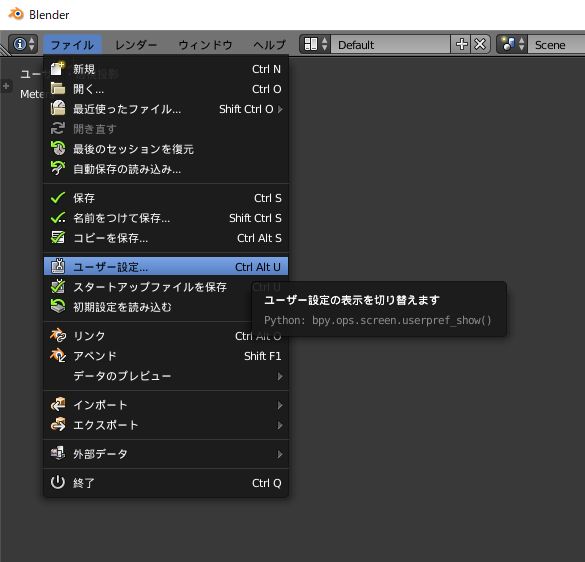Select アペンド menu entry
The image size is (585, 562).
166,356
